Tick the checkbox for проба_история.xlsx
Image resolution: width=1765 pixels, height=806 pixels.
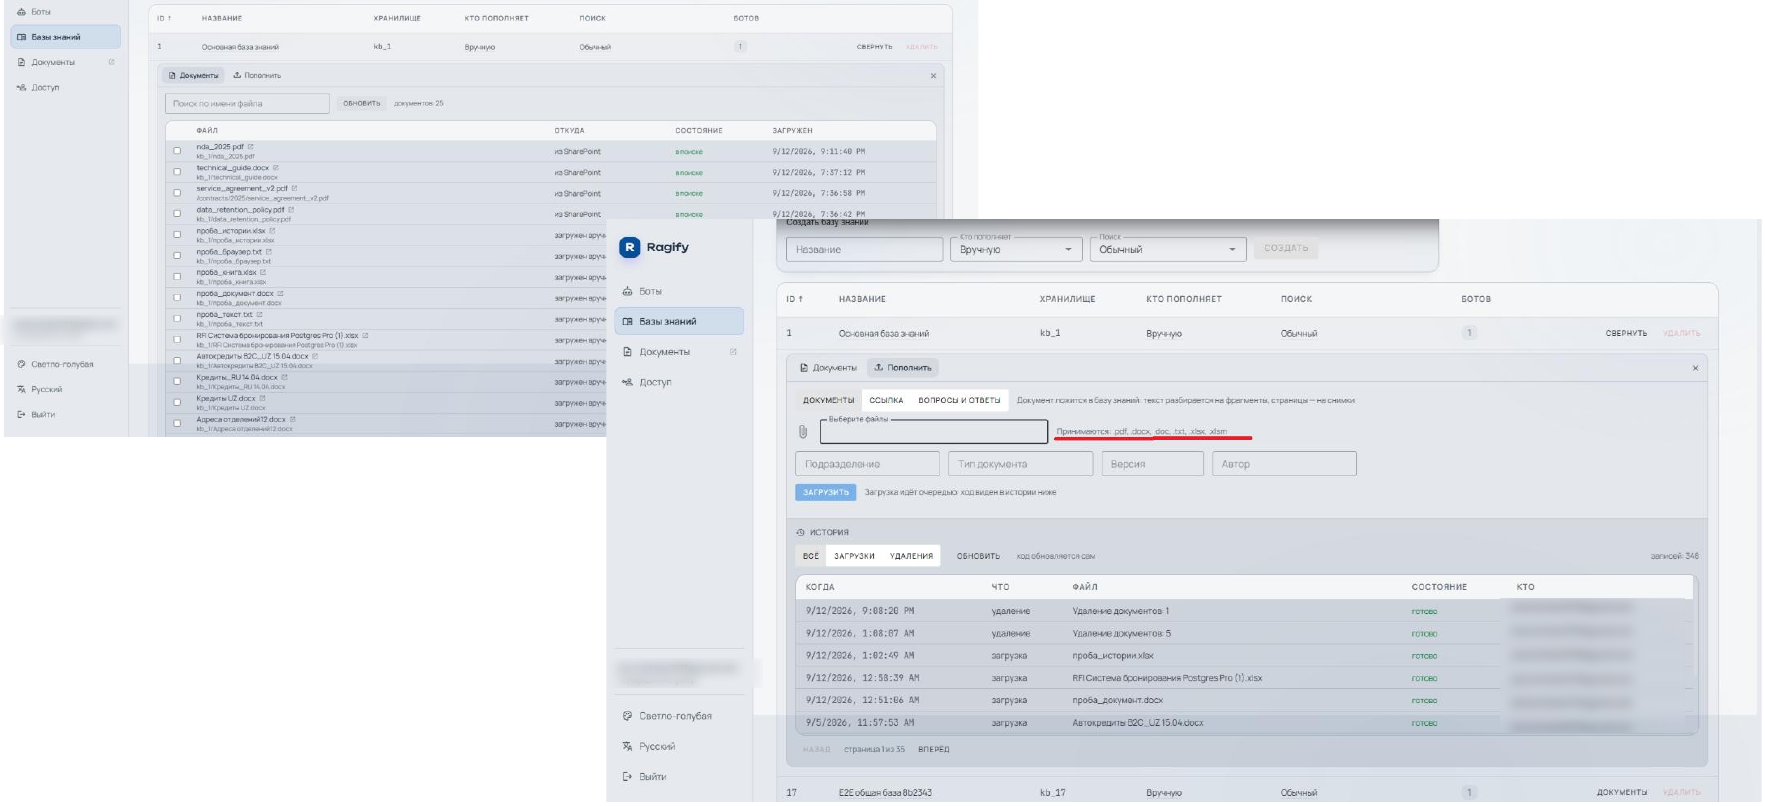[x=177, y=235]
